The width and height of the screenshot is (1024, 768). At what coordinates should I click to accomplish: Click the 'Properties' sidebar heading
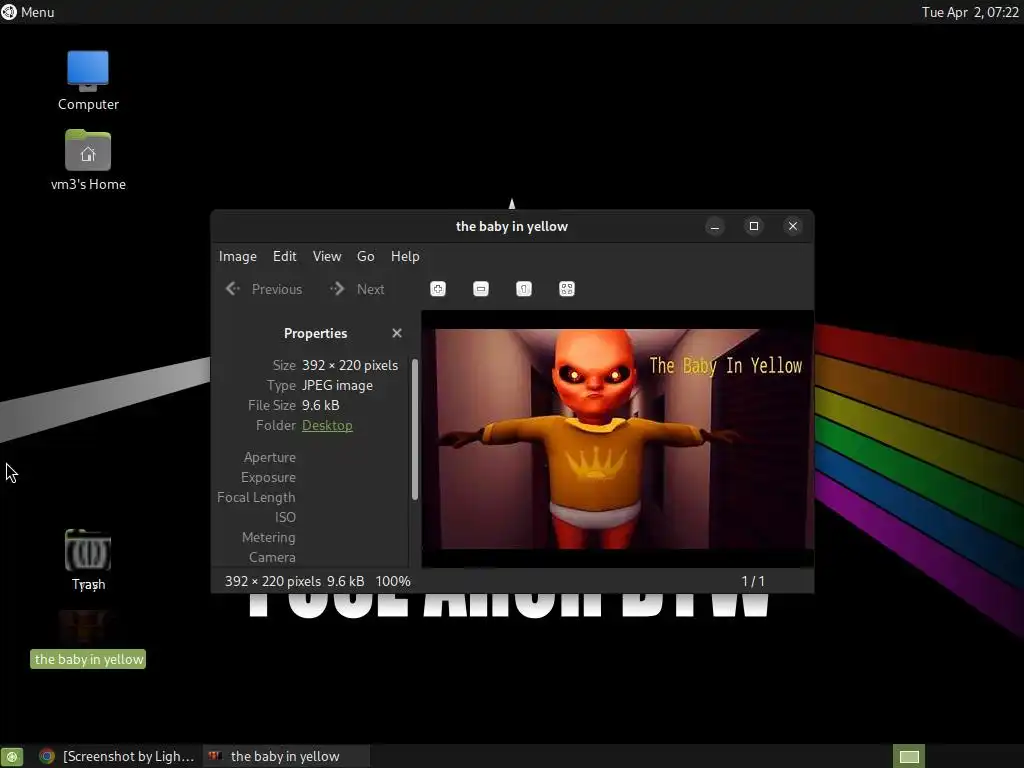[315, 333]
